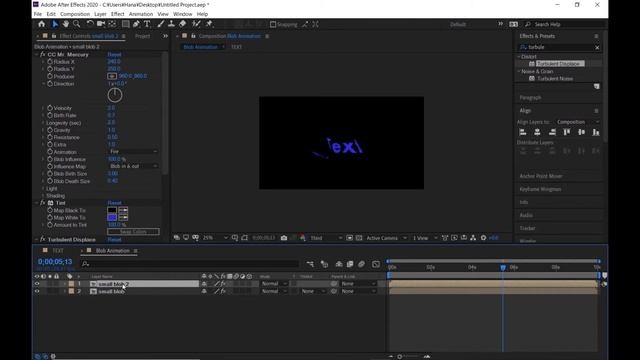Select the Turbulent Displace preset
640x360 pixels.
pos(560,64)
